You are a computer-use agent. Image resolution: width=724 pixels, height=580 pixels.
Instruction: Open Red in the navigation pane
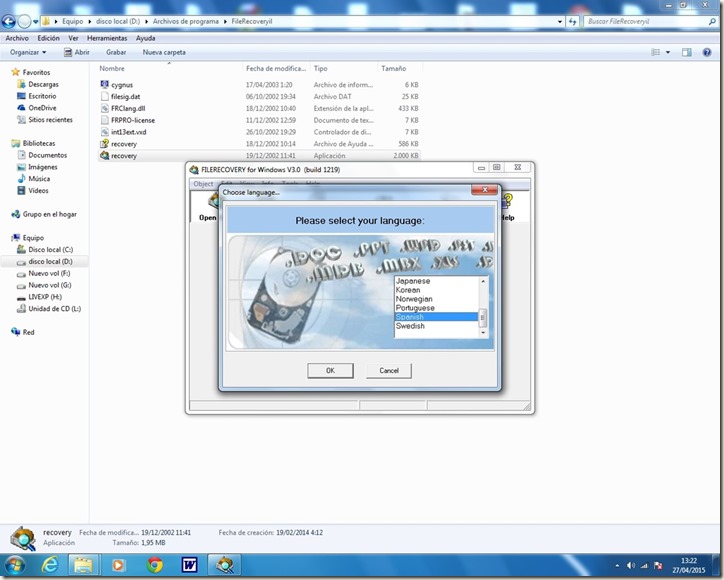(28, 332)
